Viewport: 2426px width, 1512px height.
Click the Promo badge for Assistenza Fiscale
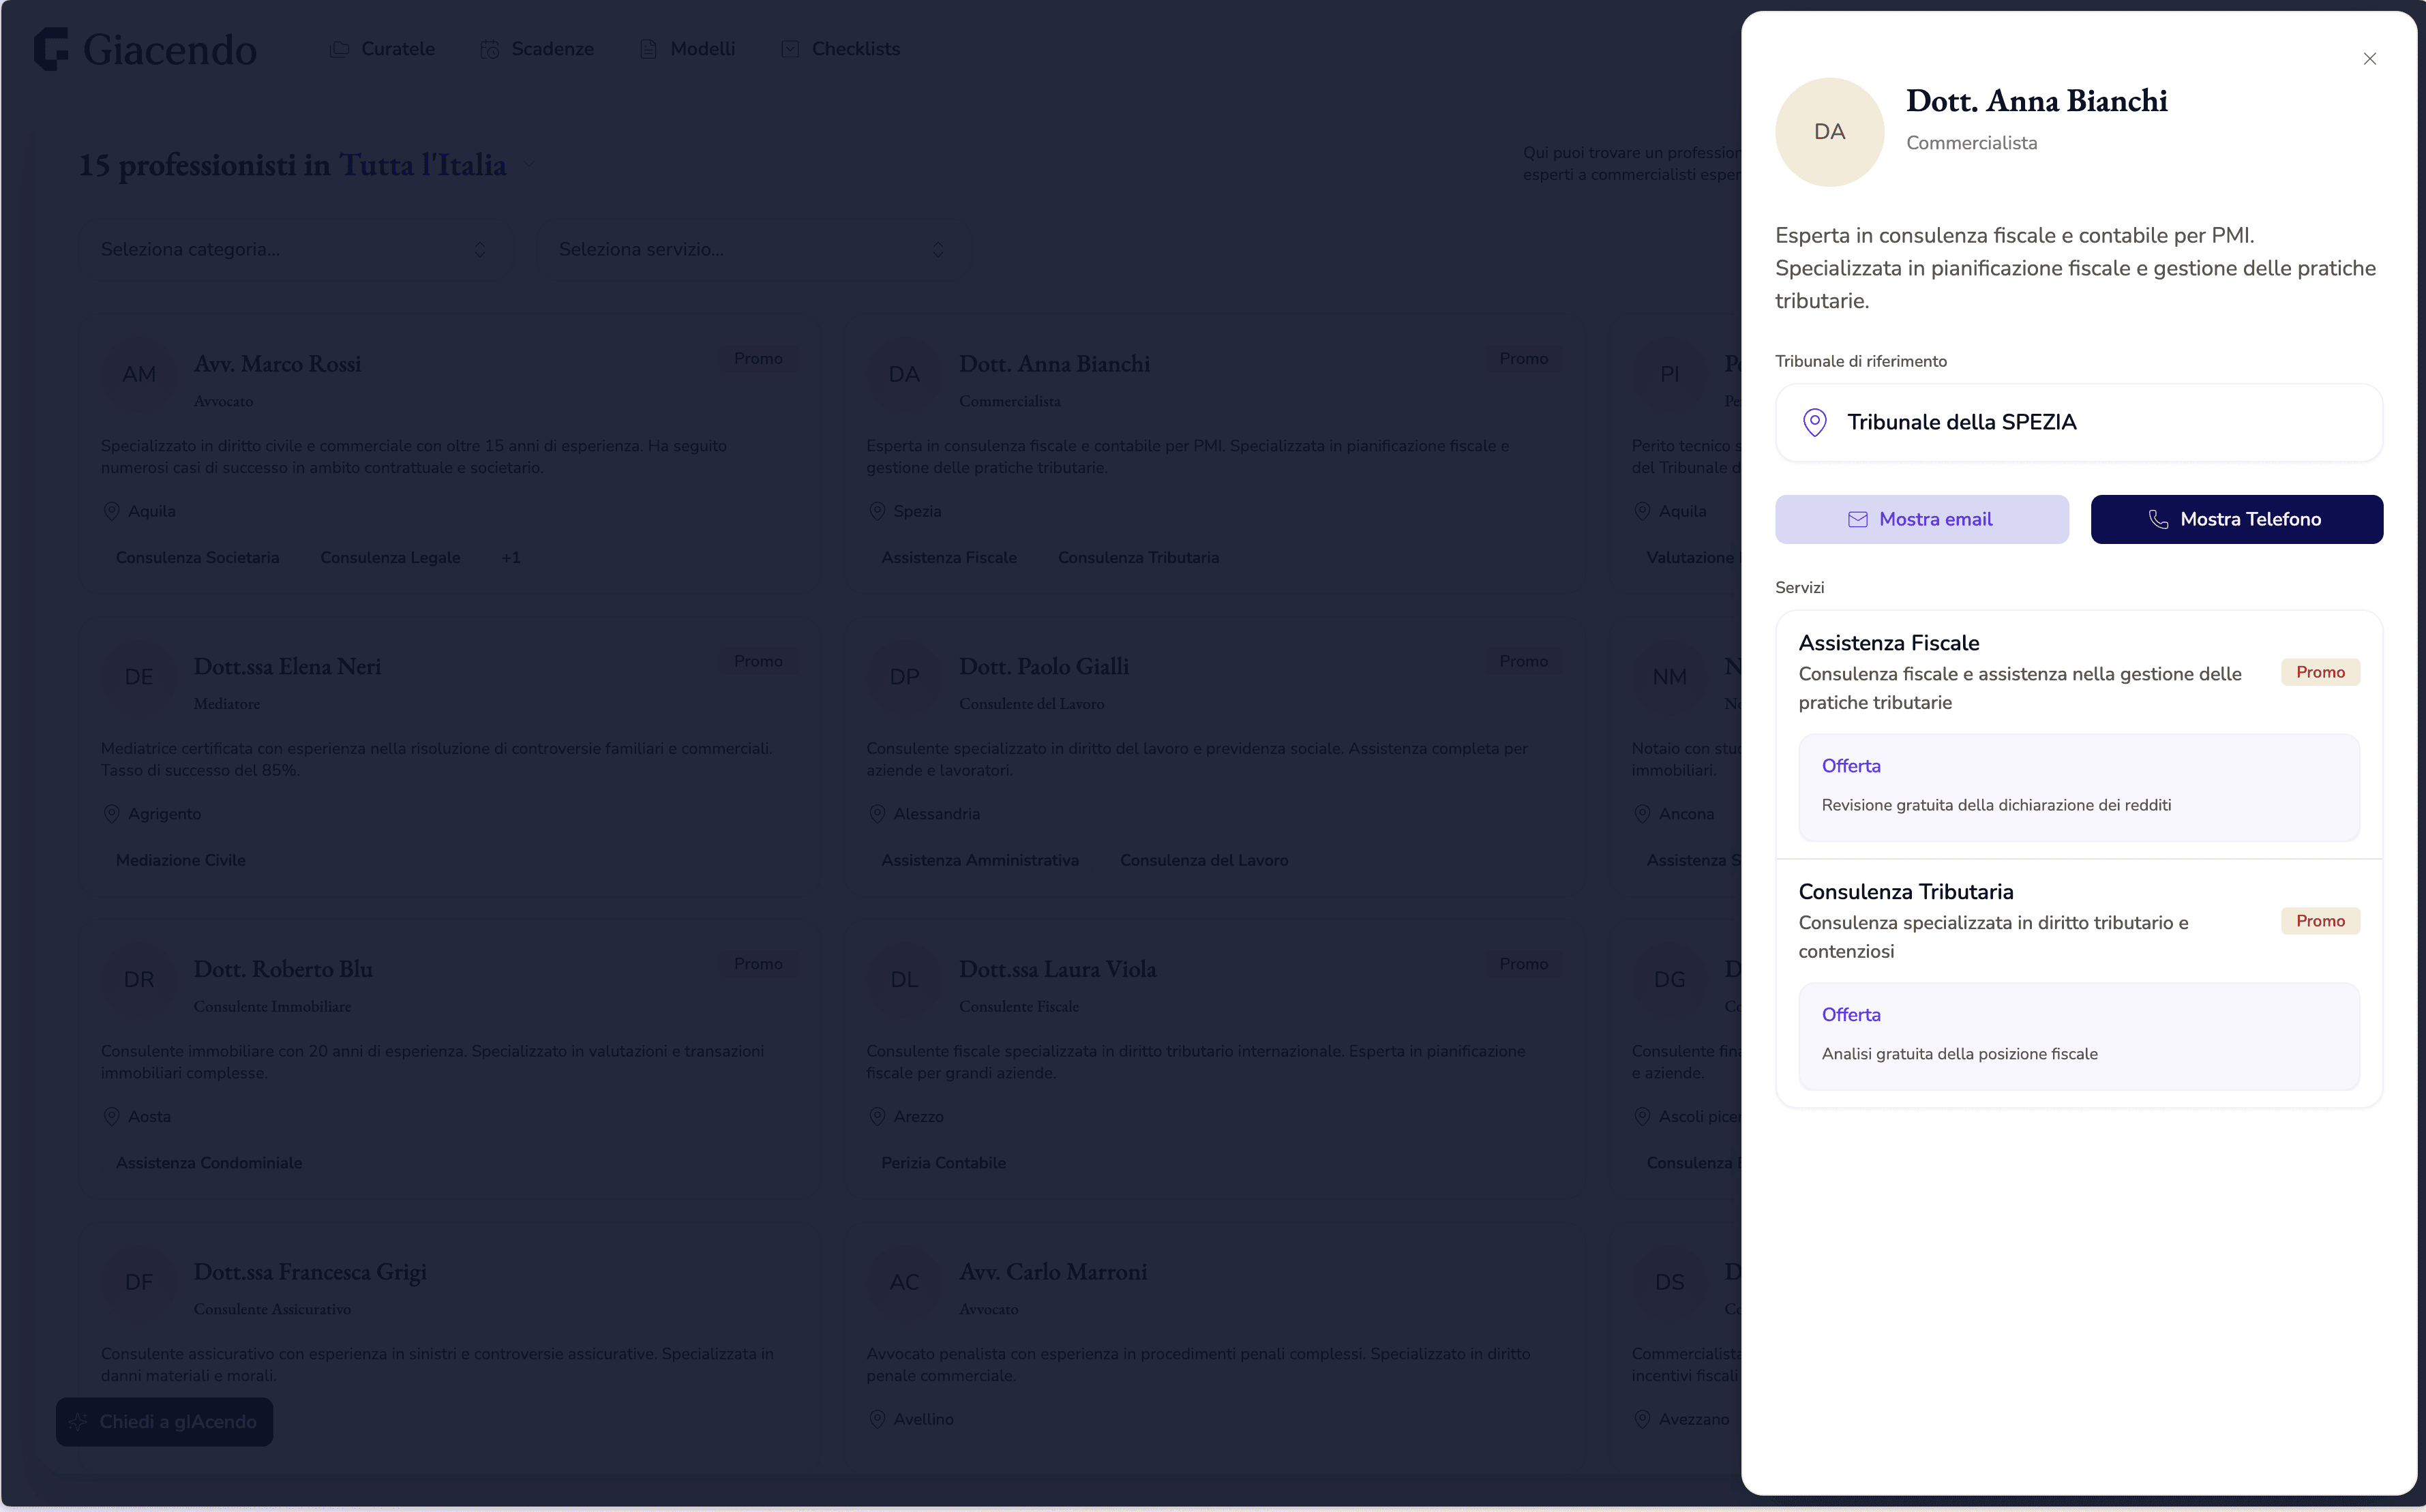coord(2319,672)
